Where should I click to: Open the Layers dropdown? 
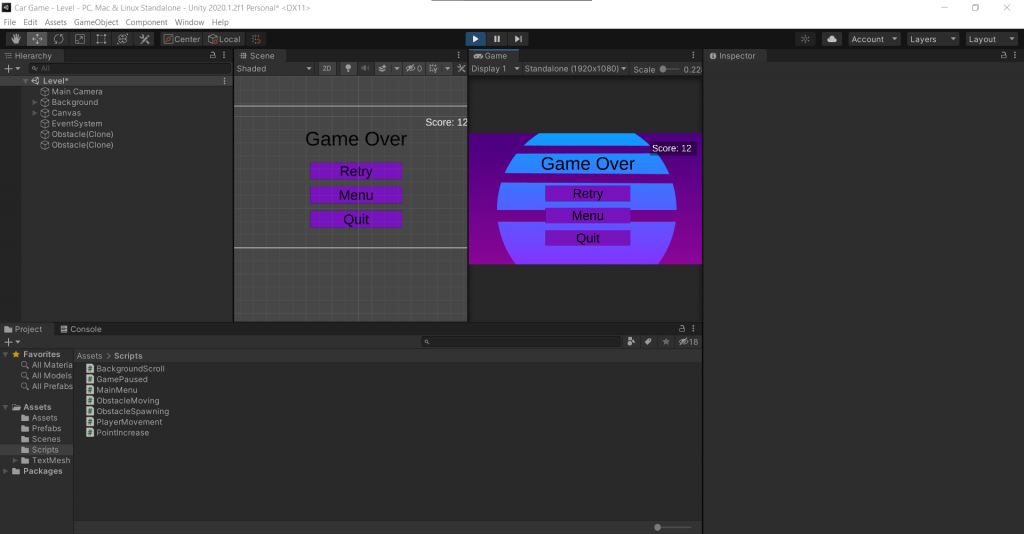pos(932,39)
